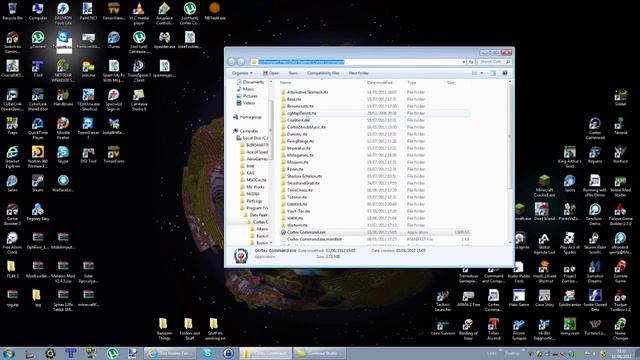Select PerfLogs folder in navigation tree
Viewport: 640px width, 360px height.
click(251, 201)
